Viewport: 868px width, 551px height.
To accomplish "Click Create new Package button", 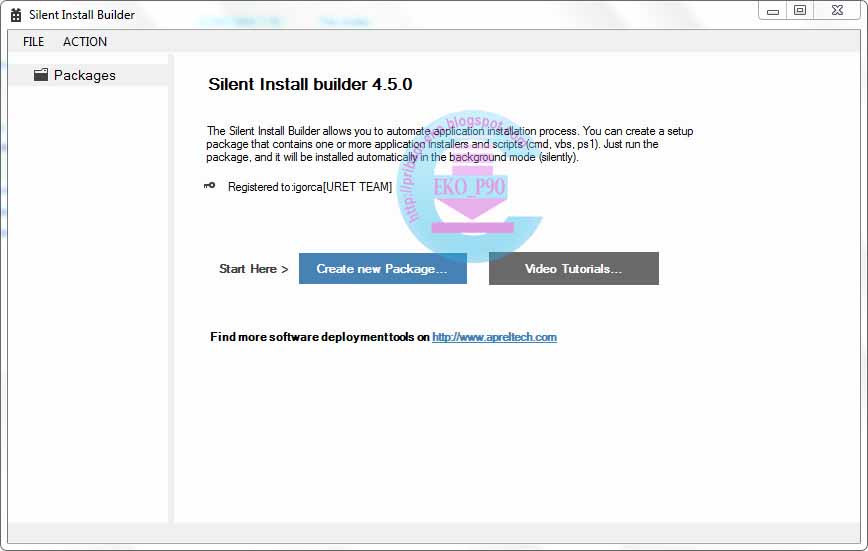I will click(383, 269).
